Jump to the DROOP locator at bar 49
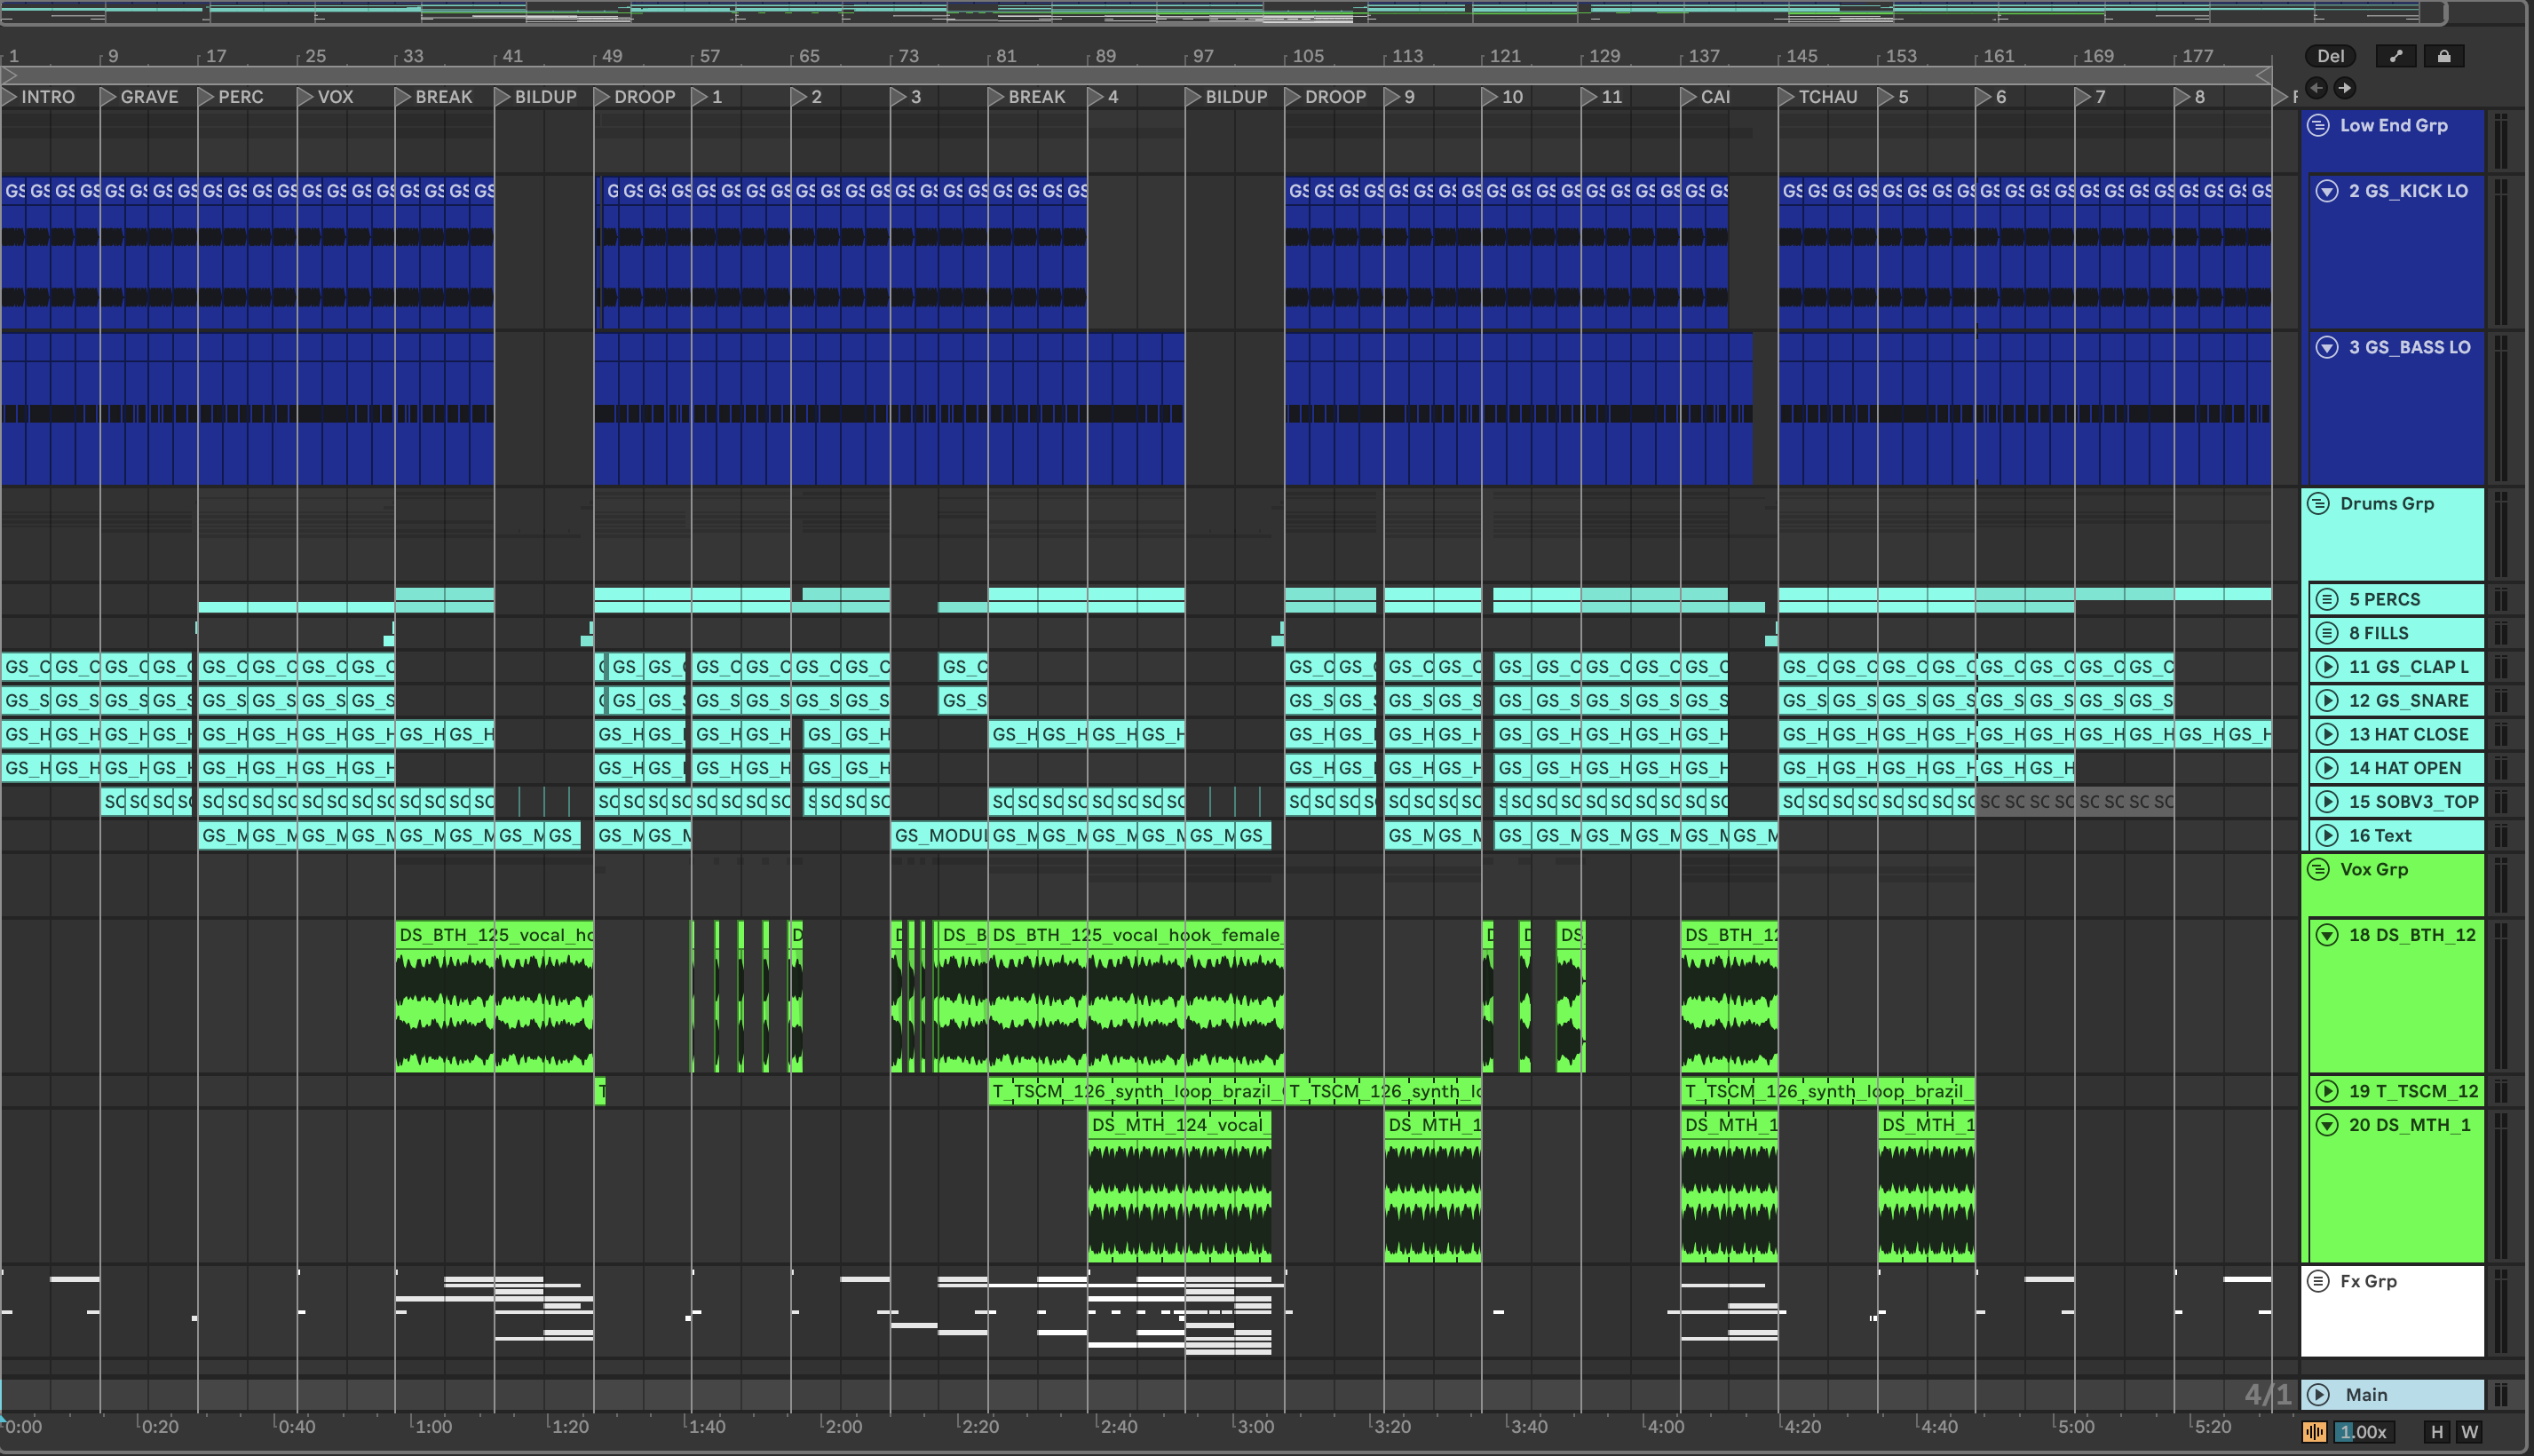Viewport: 2534px width, 1456px height. tap(603, 97)
